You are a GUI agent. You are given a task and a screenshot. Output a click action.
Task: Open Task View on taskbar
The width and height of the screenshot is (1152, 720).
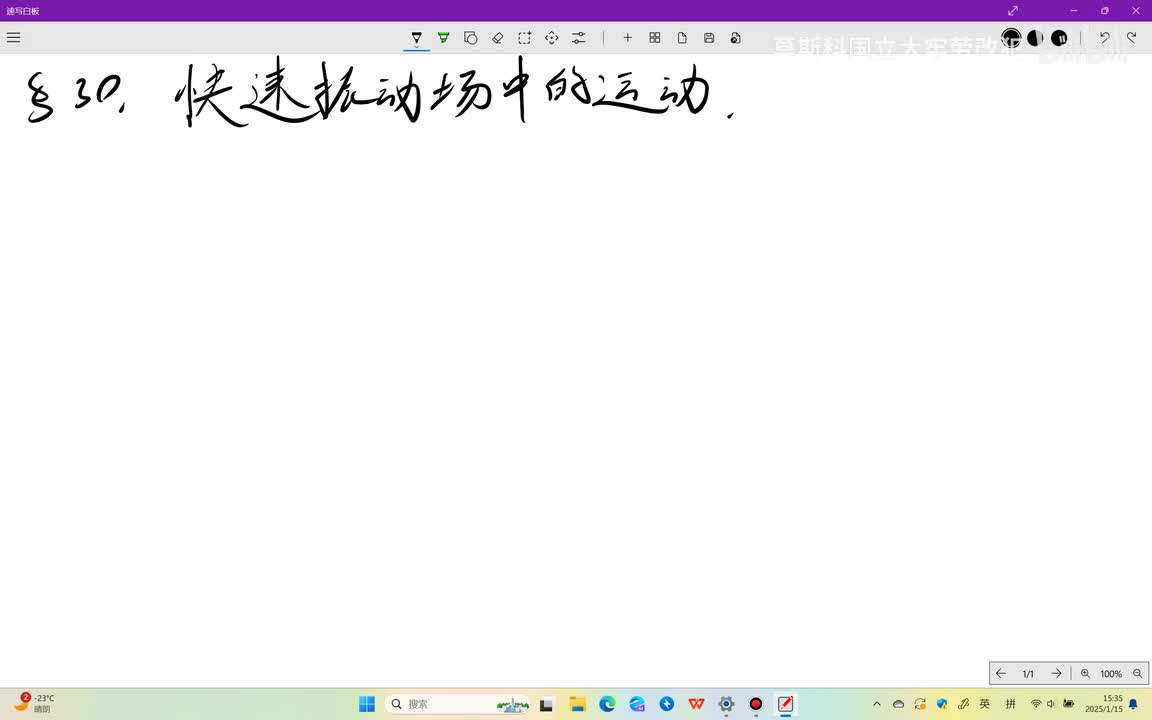547,704
